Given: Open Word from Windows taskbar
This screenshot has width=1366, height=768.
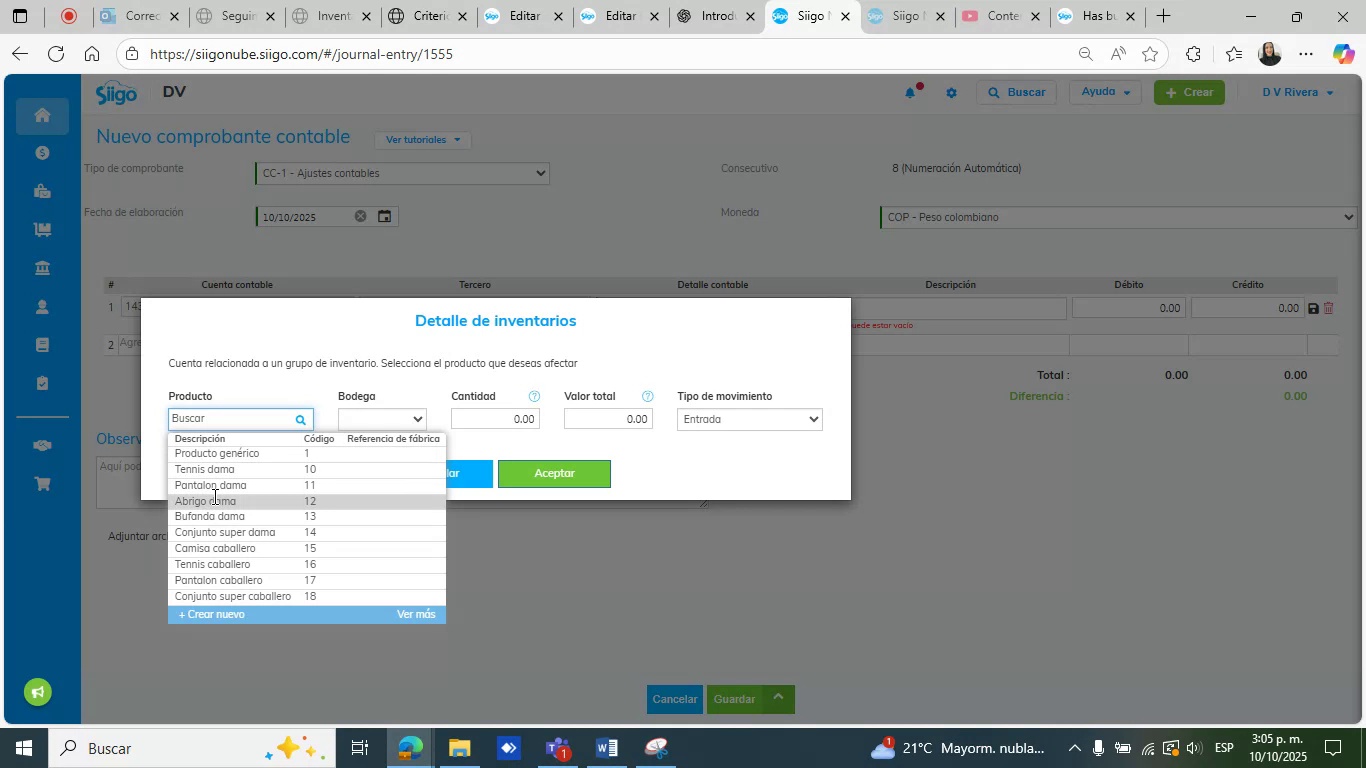Looking at the screenshot, I should [607, 748].
